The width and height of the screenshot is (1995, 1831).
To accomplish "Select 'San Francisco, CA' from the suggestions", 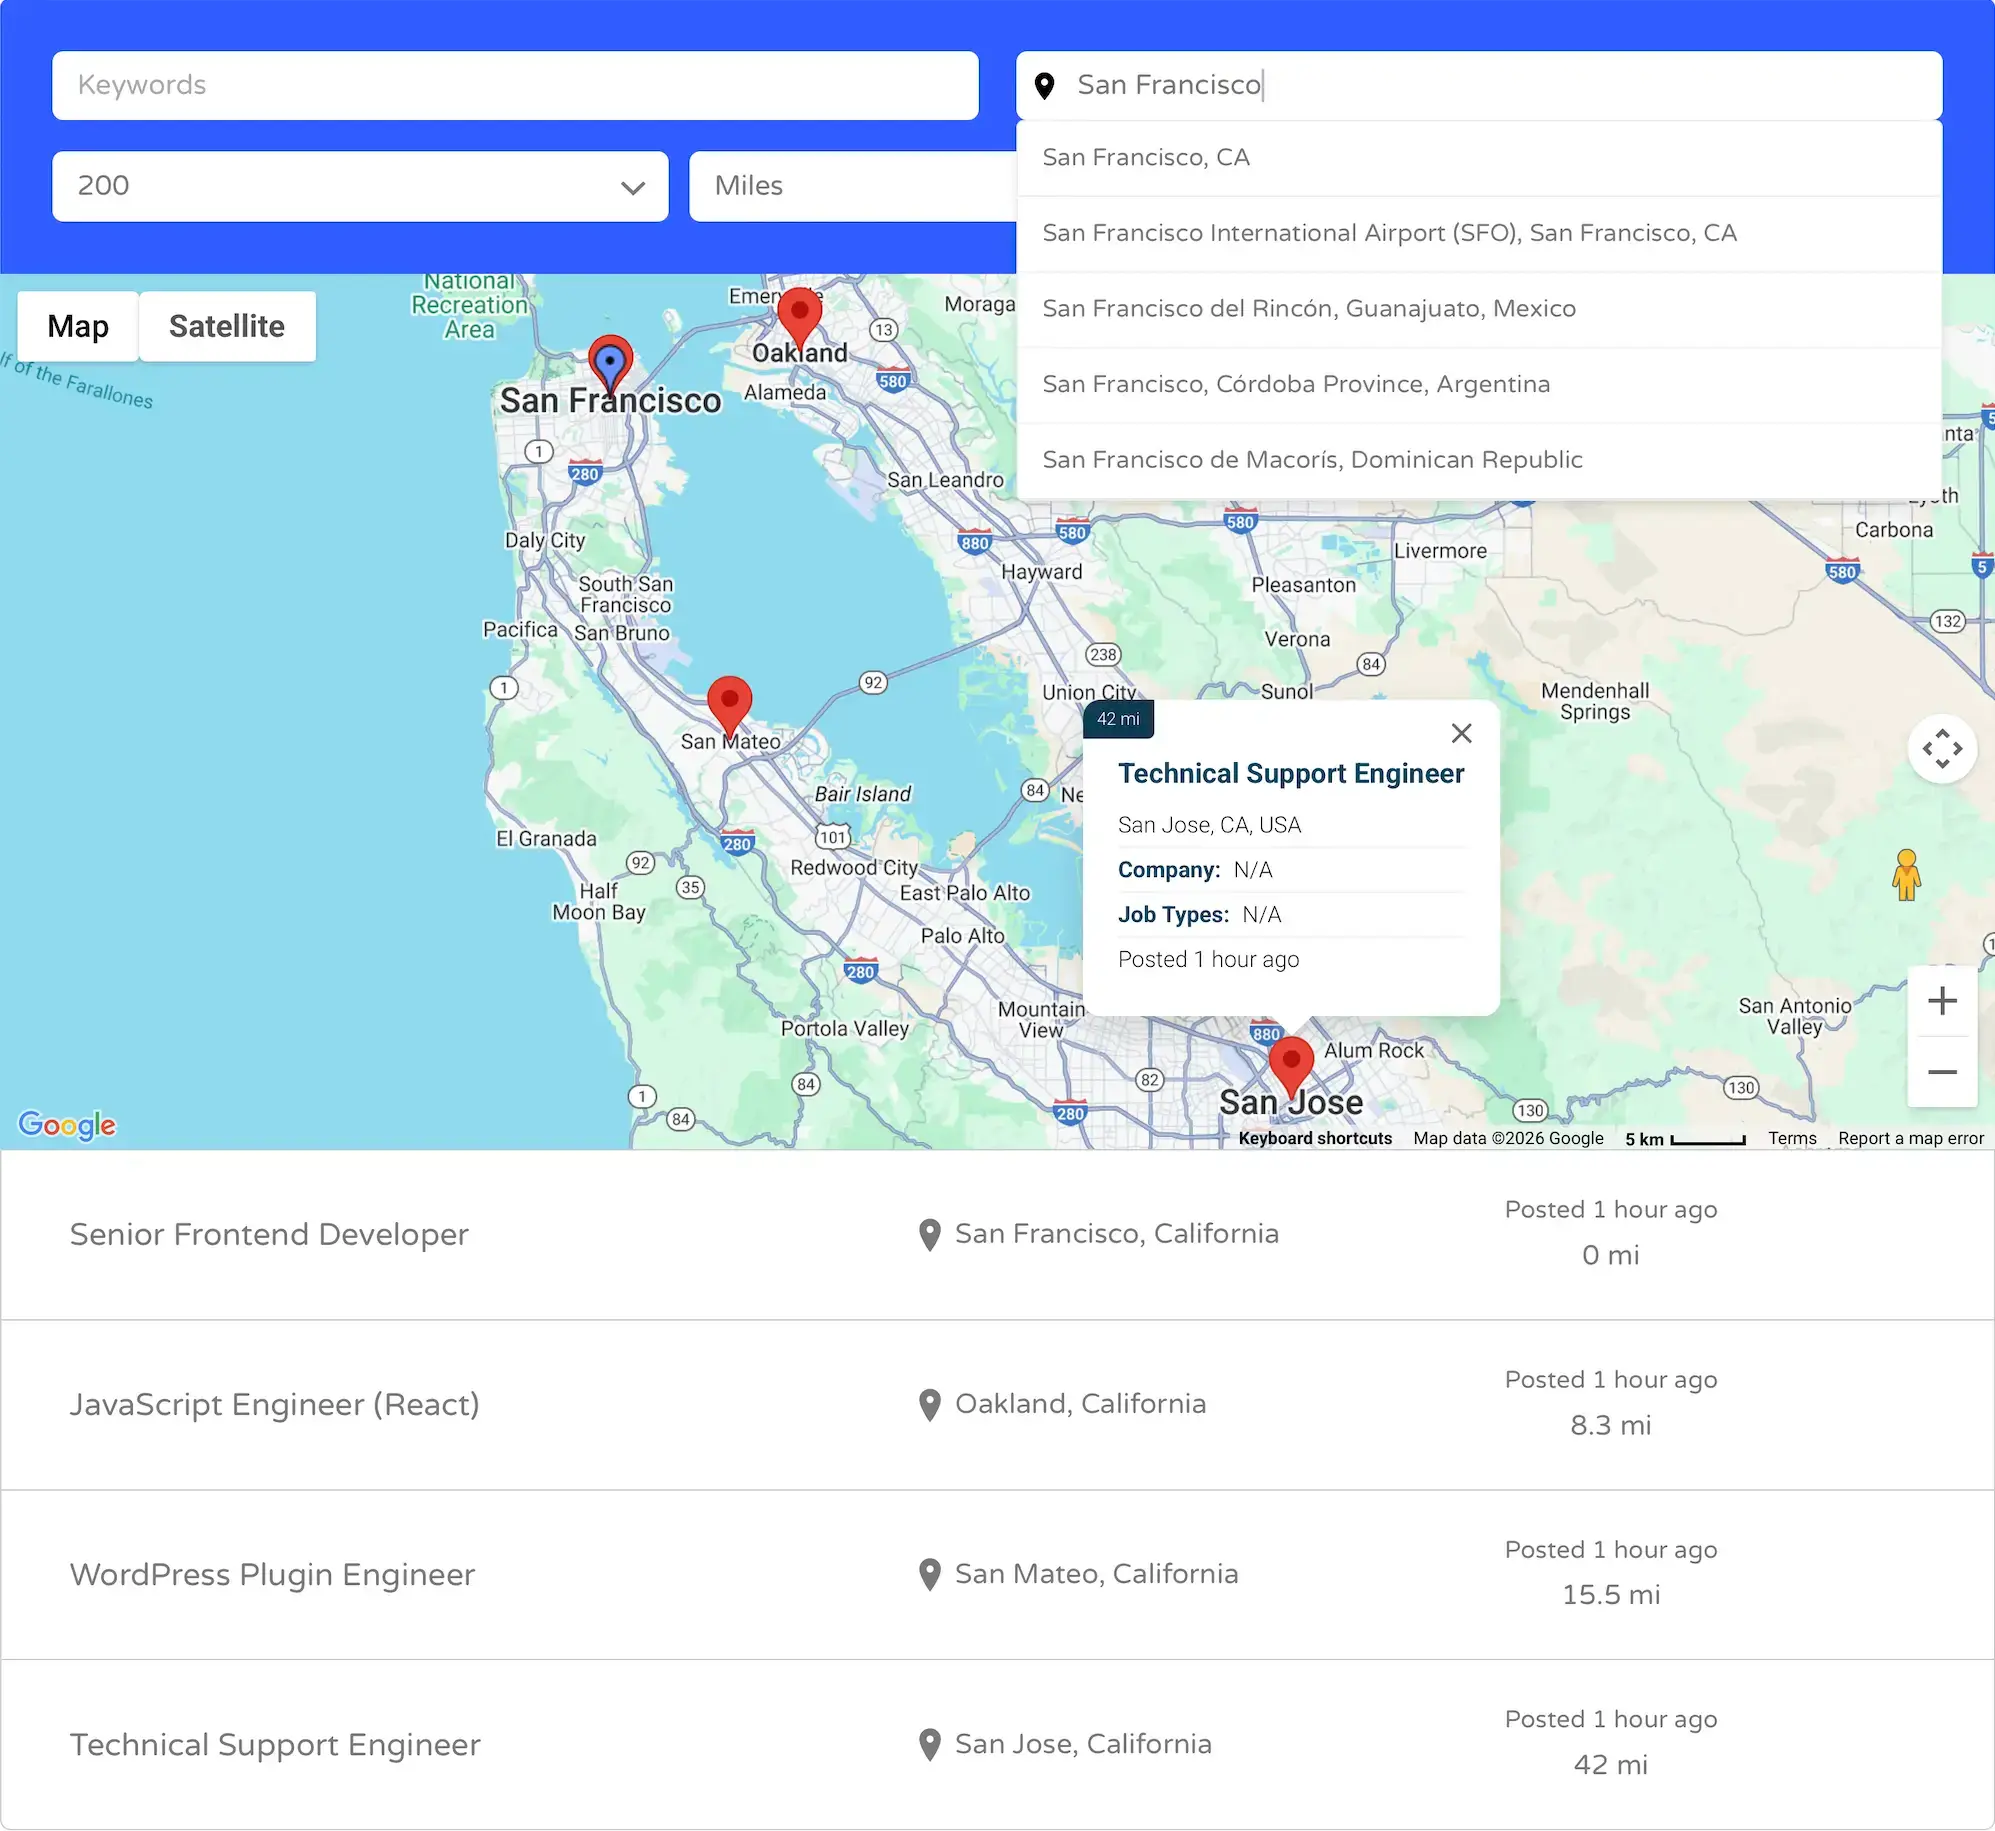I will (1146, 157).
